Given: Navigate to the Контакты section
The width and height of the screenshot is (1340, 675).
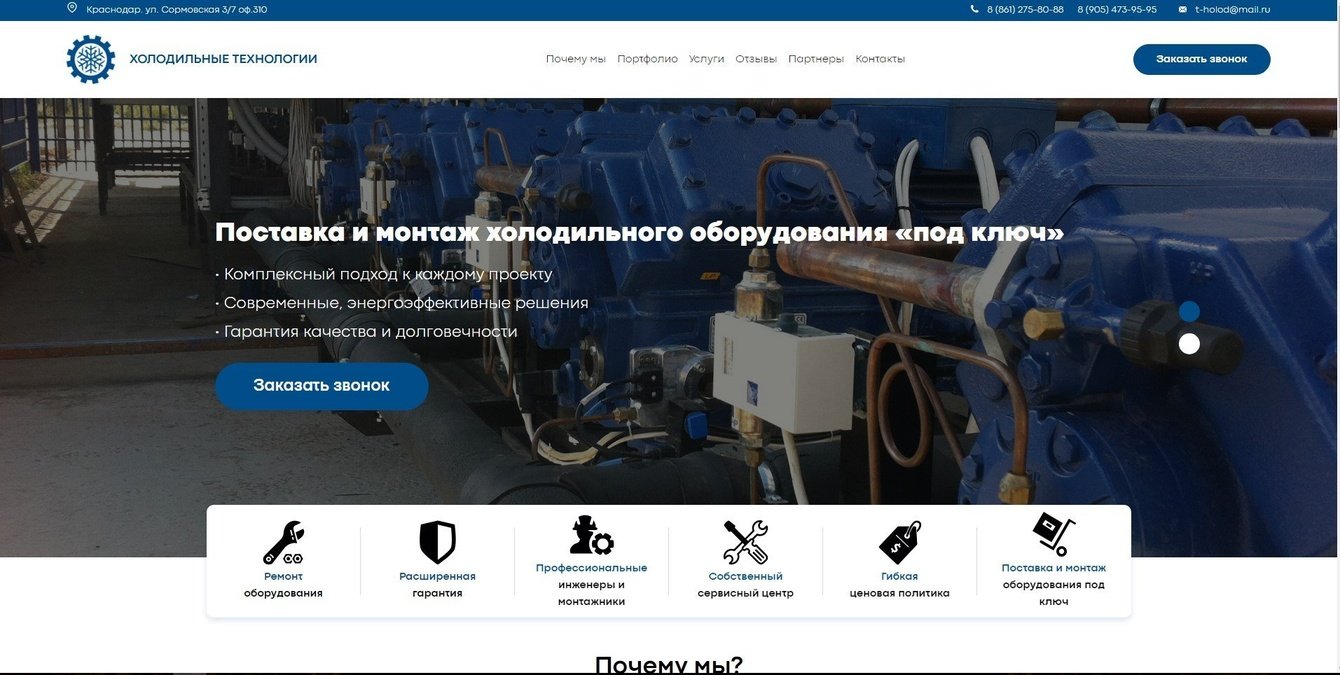Looking at the screenshot, I should (880, 57).
